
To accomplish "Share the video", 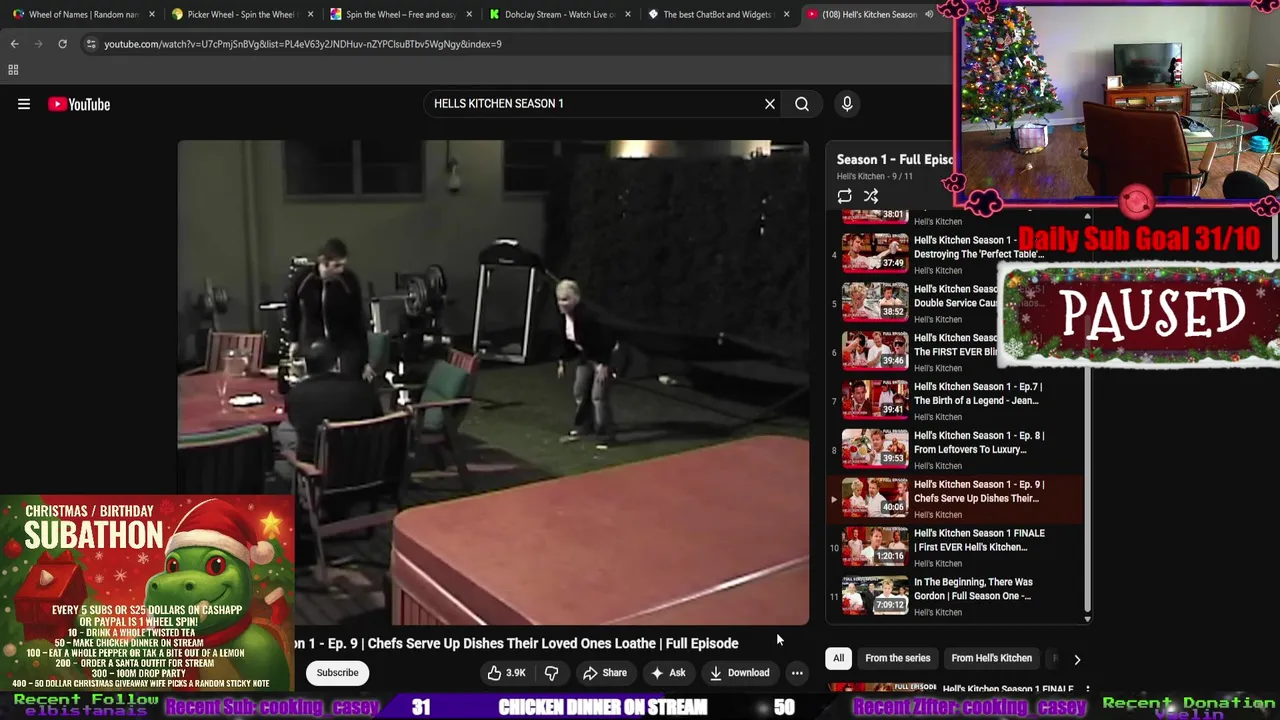I will click(x=605, y=673).
